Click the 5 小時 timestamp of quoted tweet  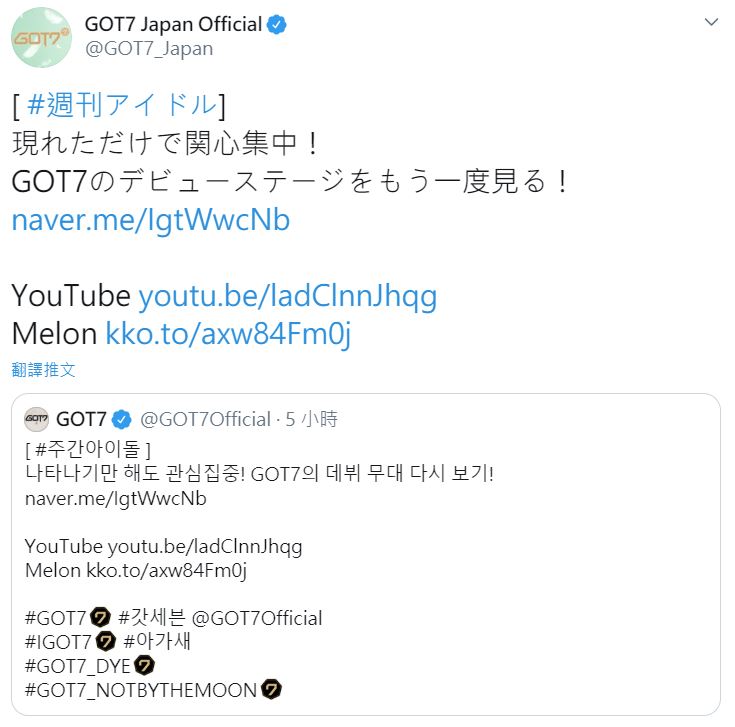312,419
